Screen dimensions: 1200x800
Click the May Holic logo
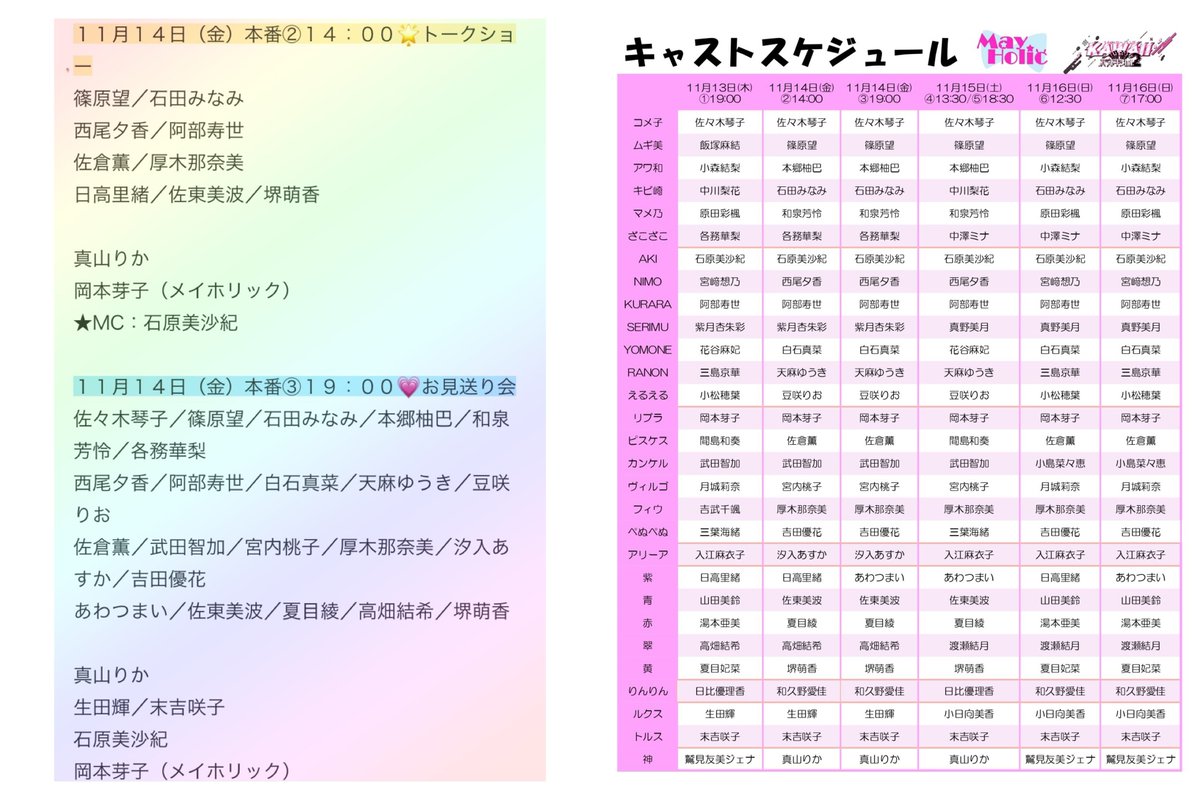tap(1011, 48)
